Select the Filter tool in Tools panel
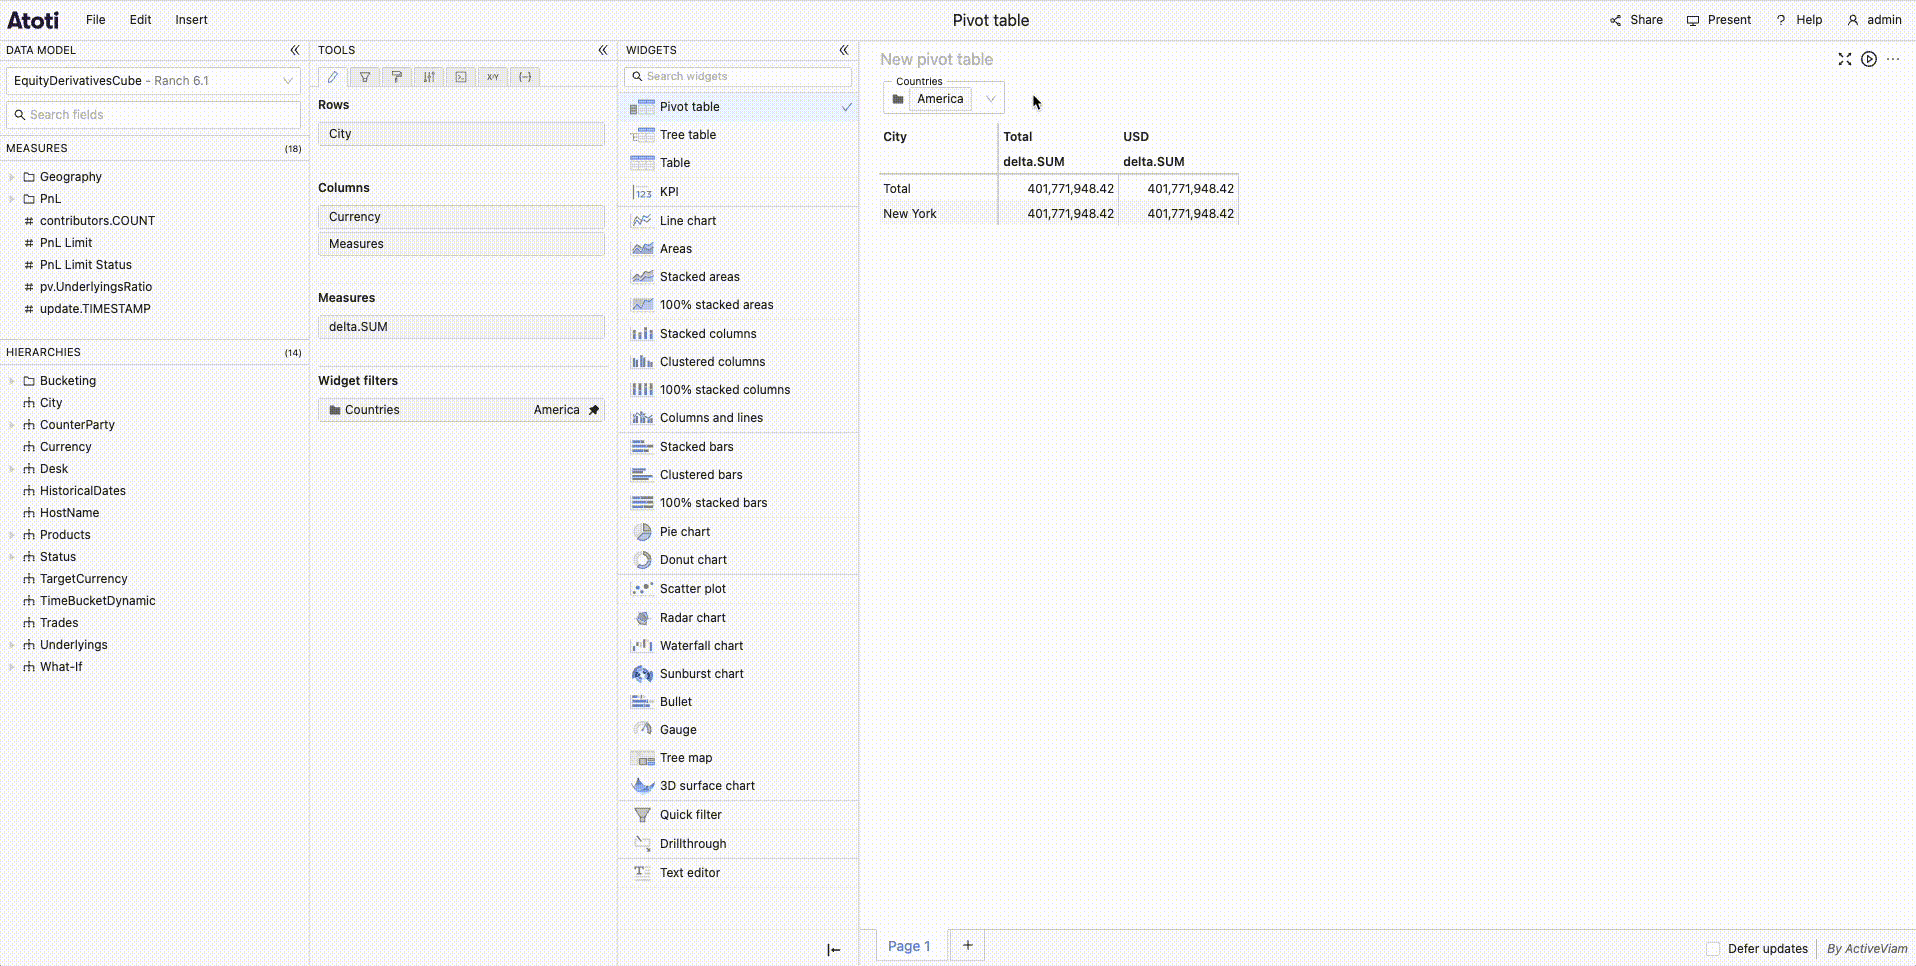The height and width of the screenshot is (966, 1916). click(365, 77)
